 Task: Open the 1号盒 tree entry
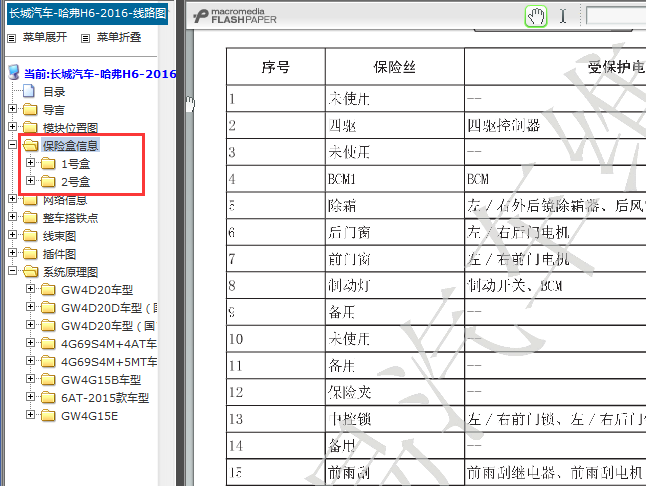click(x=75, y=164)
